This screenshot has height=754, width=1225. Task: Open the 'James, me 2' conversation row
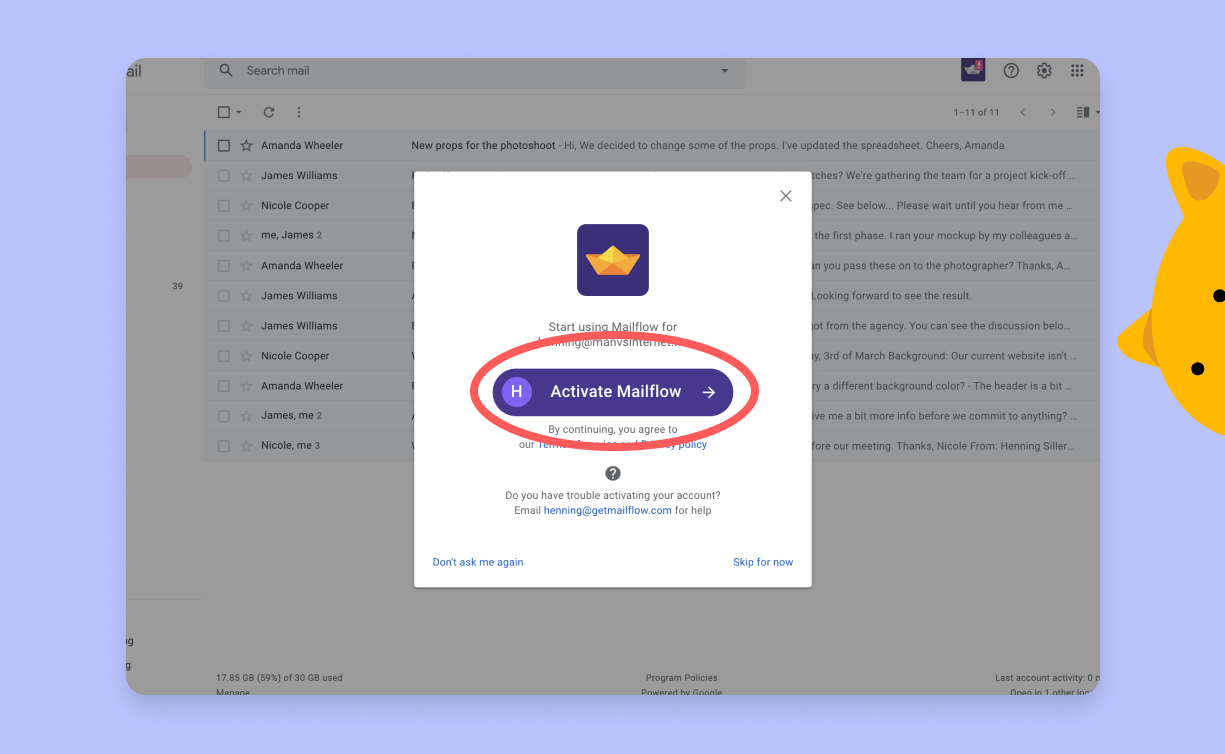[652, 416]
